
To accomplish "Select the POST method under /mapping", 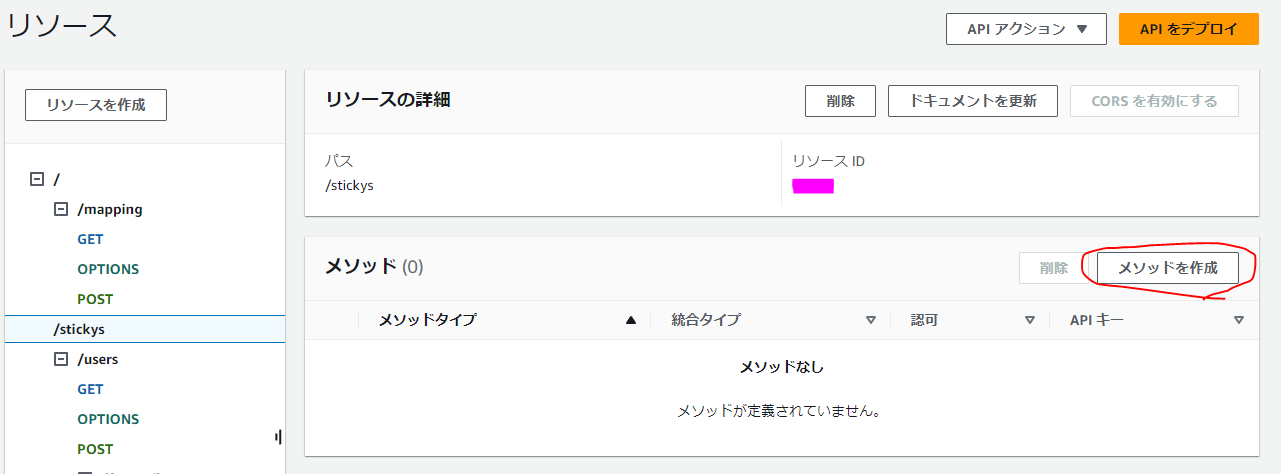I will 95,299.
